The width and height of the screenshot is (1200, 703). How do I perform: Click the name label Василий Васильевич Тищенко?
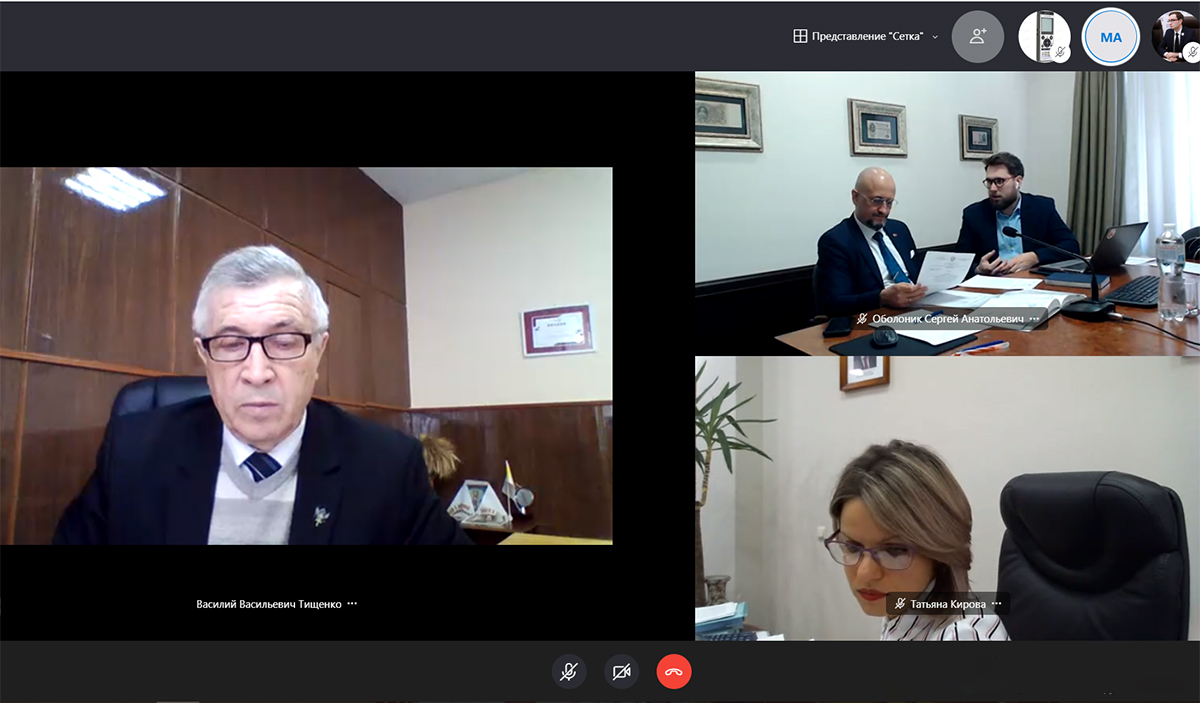[269, 604]
